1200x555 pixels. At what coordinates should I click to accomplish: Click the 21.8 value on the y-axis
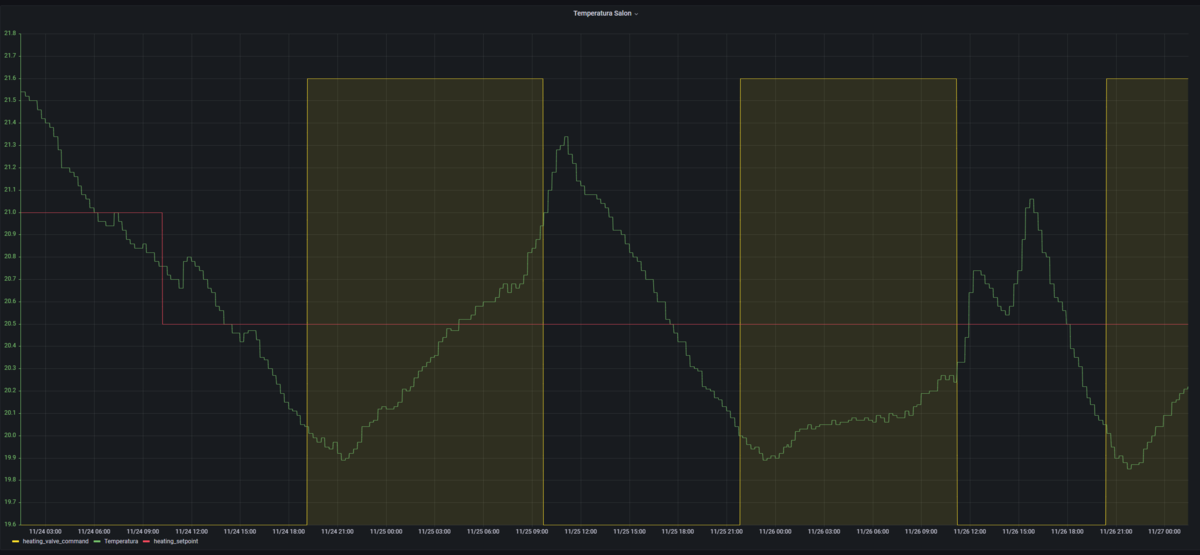(11, 33)
